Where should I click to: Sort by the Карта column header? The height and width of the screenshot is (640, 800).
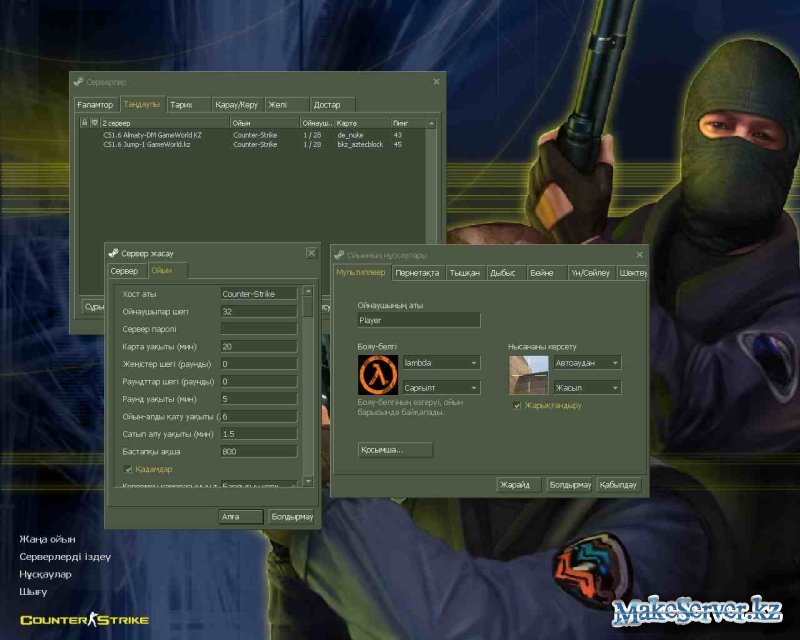[362, 123]
